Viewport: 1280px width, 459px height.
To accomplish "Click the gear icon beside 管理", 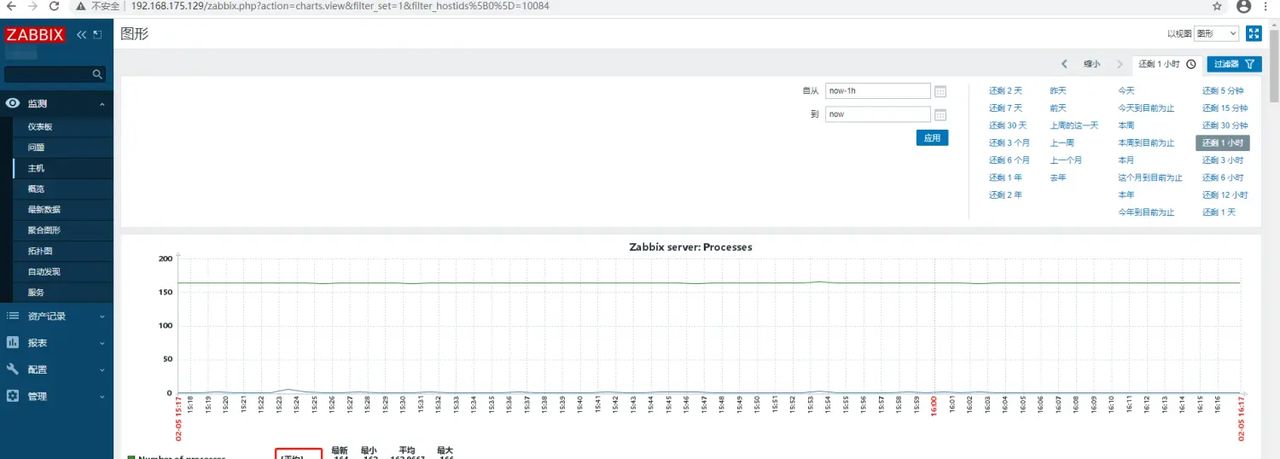I will pos(13,395).
